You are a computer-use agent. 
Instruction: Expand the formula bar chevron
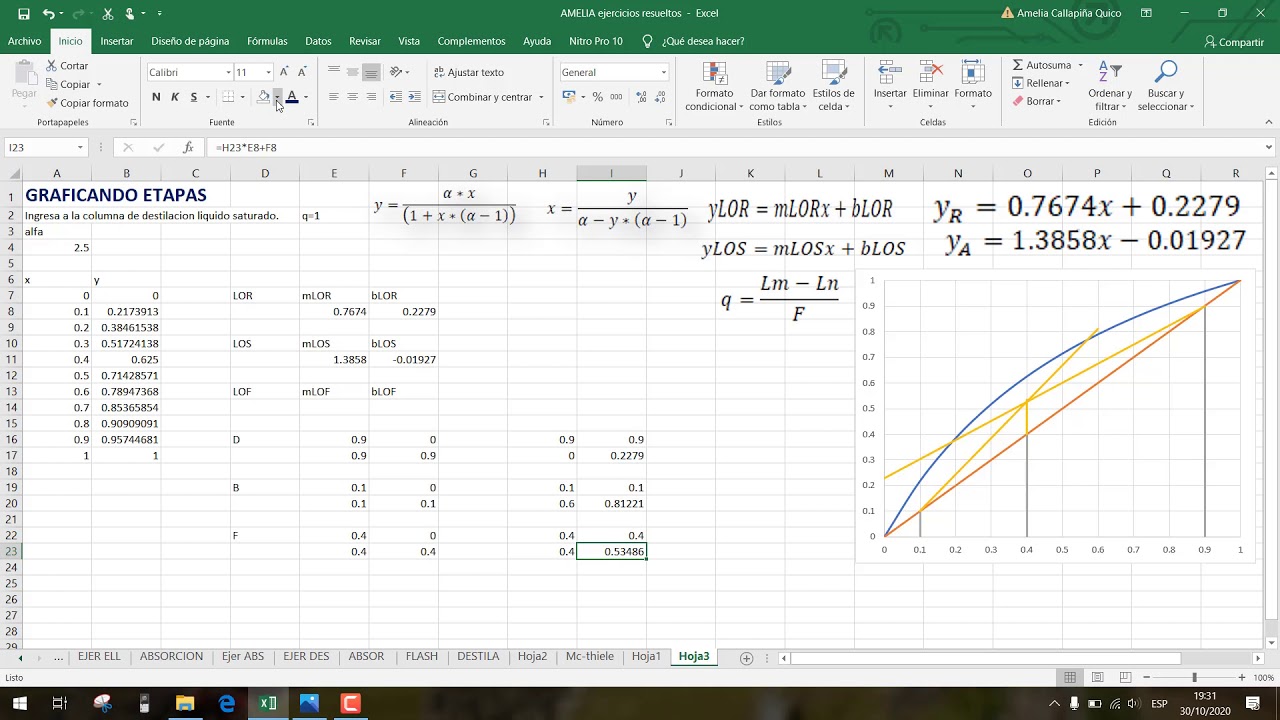coord(1269,147)
